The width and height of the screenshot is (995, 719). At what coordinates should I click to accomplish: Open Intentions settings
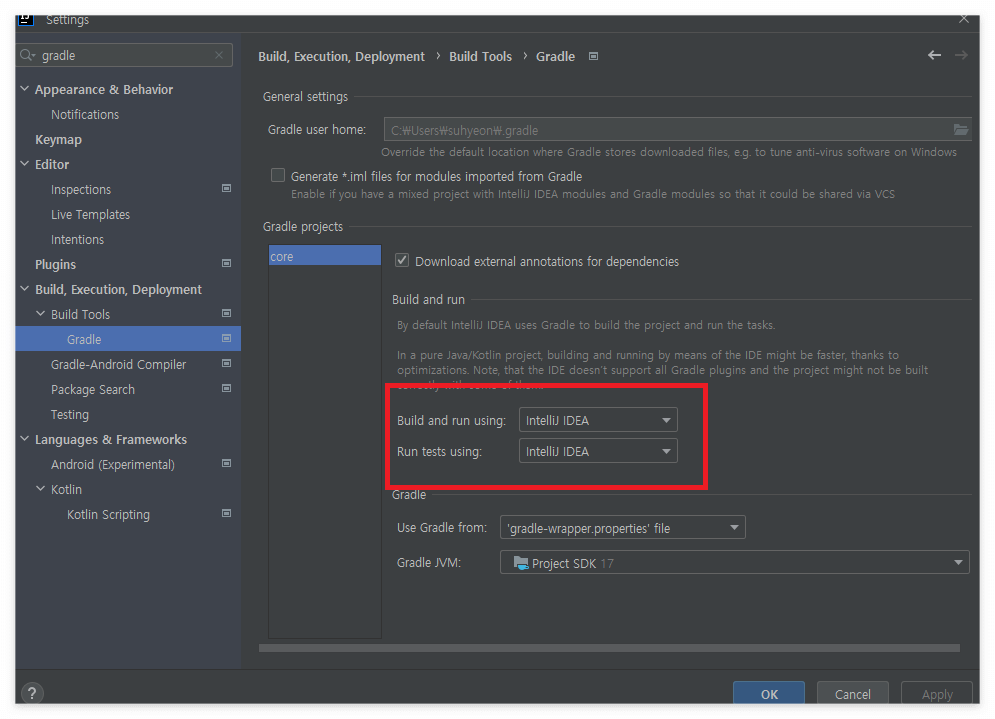click(77, 239)
